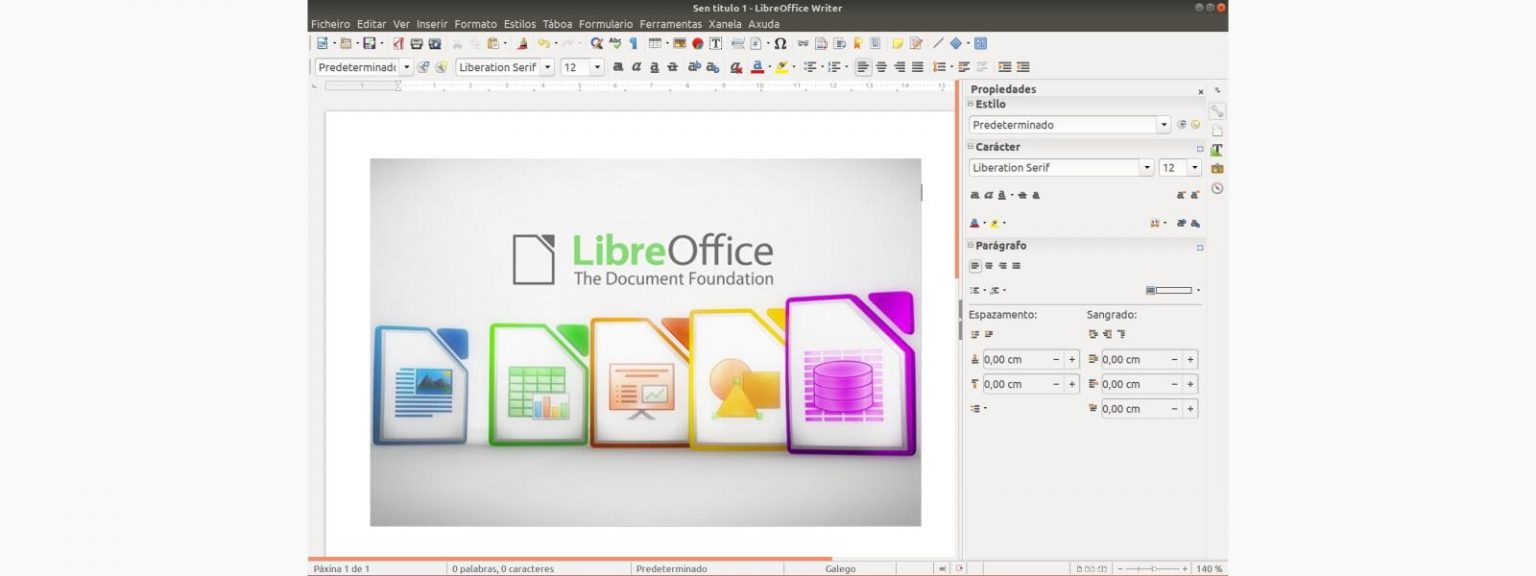The width and height of the screenshot is (1536, 576).
Task: Close the Propiedades sidebar panel
Action: tap(1200, 90)
